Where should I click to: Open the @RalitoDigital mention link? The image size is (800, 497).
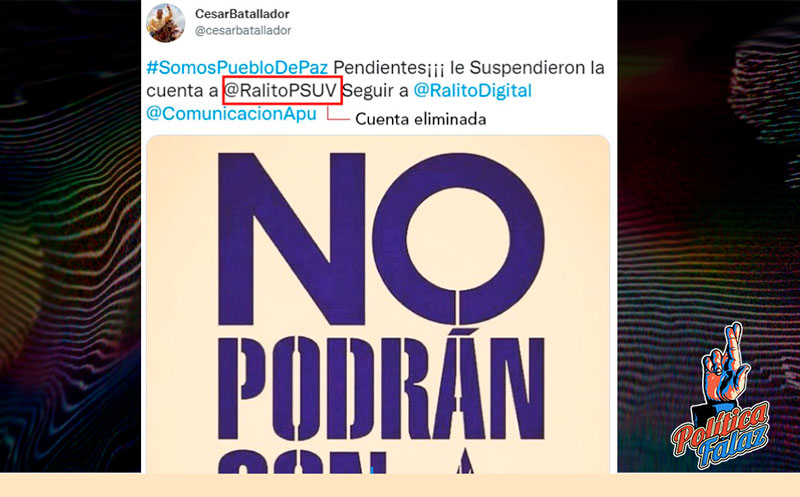472,90
